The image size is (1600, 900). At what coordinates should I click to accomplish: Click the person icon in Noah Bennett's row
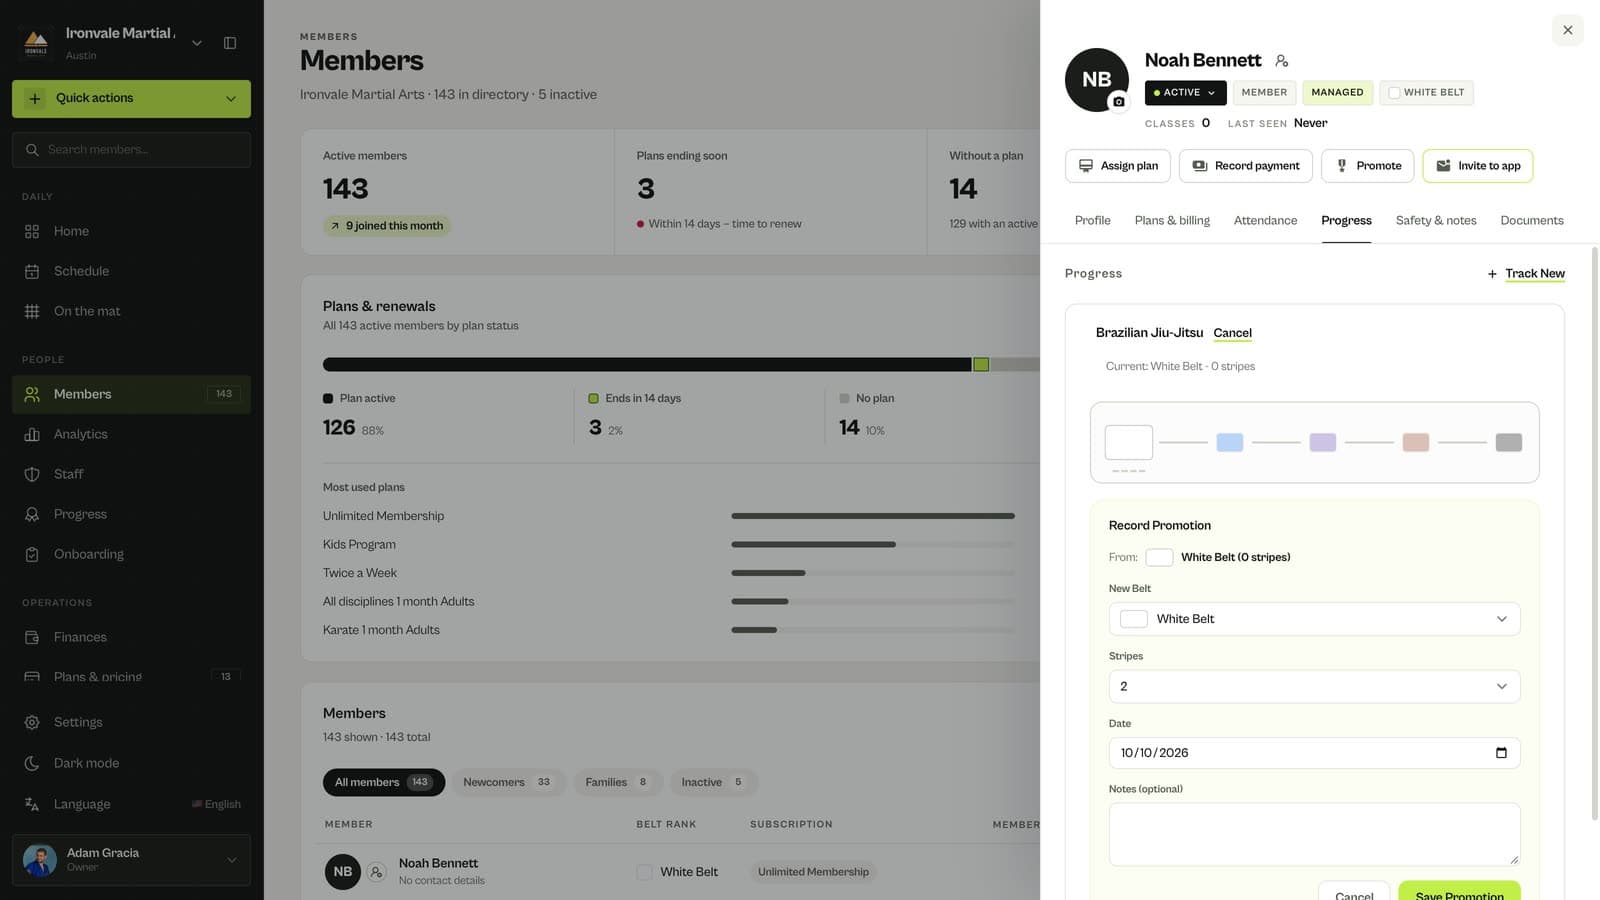click(x=376, y=872)
